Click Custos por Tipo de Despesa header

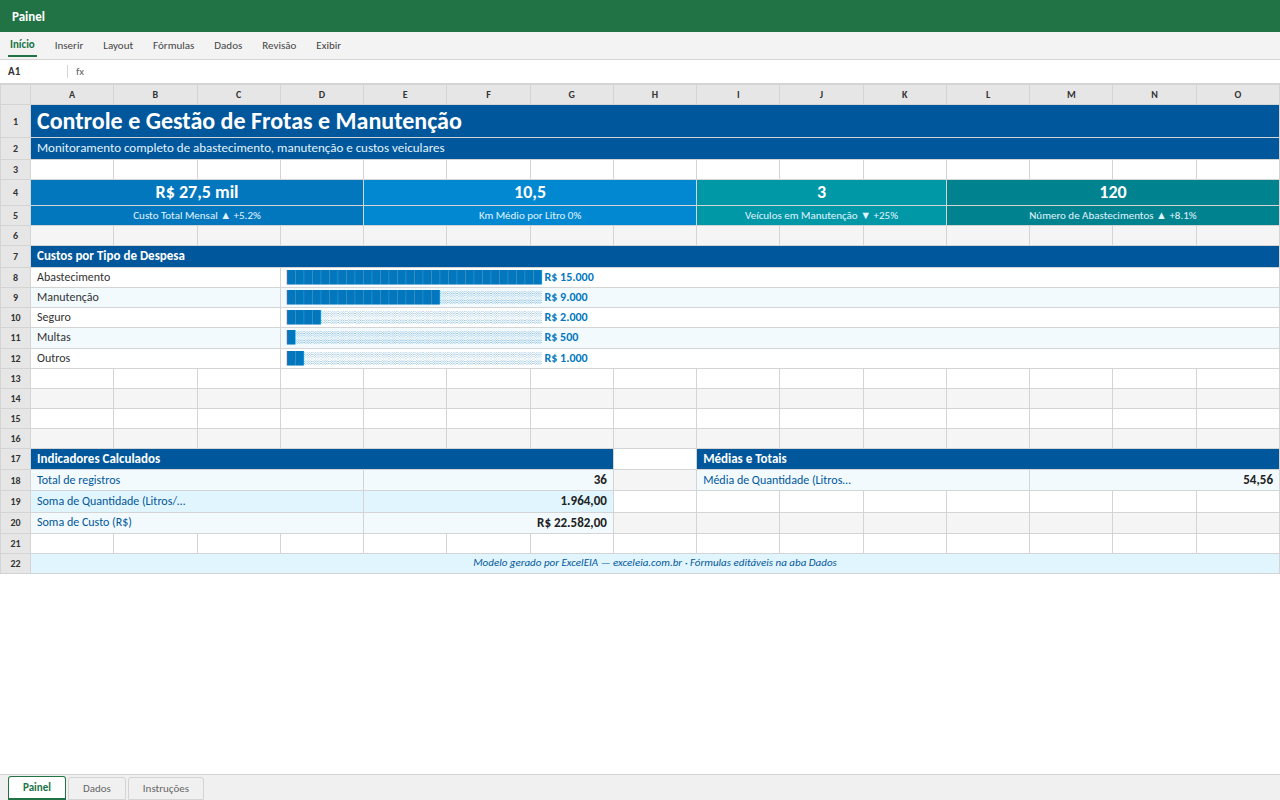655,257
